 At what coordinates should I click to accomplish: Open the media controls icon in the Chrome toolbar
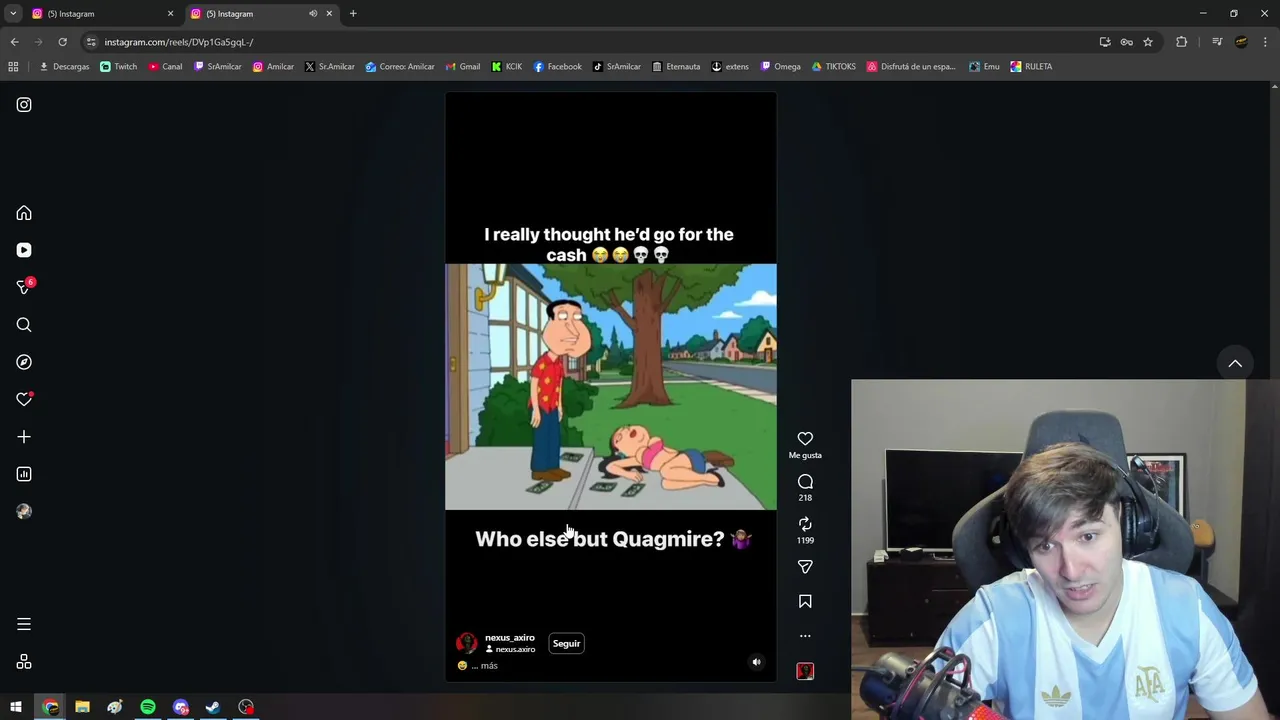pyautogui.click(x=1217, y=42)
